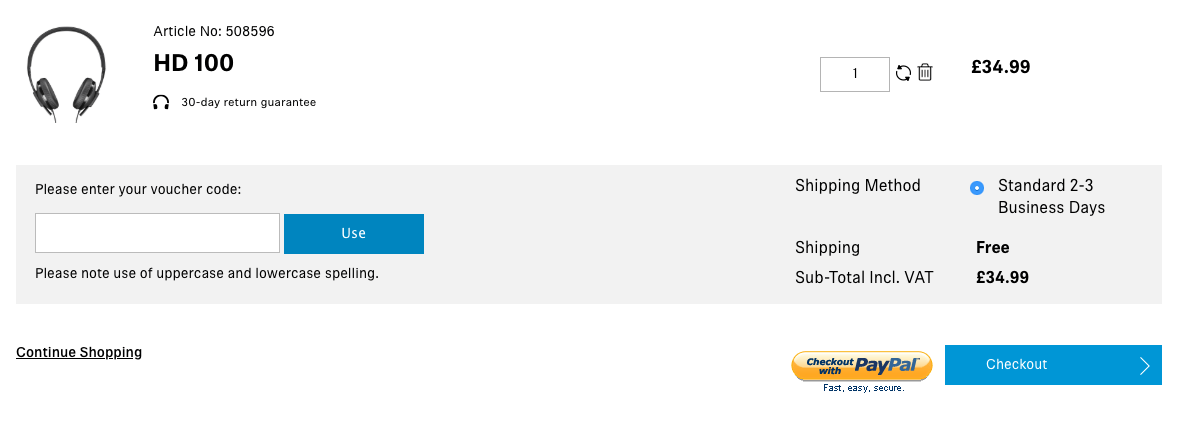The height and width of the screenshot is (437, 1182).
Task: Remove HD 100 with the trash icon
Action: click(925, 72)
